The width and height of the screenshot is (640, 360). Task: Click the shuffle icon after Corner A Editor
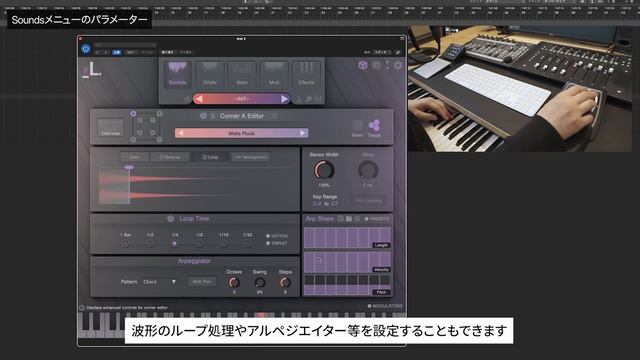pos(274,116)
